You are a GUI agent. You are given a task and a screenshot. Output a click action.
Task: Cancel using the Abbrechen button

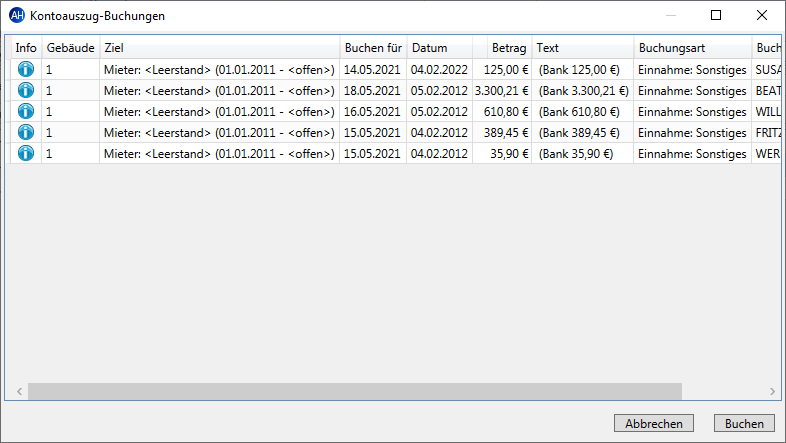coord(654,423)
